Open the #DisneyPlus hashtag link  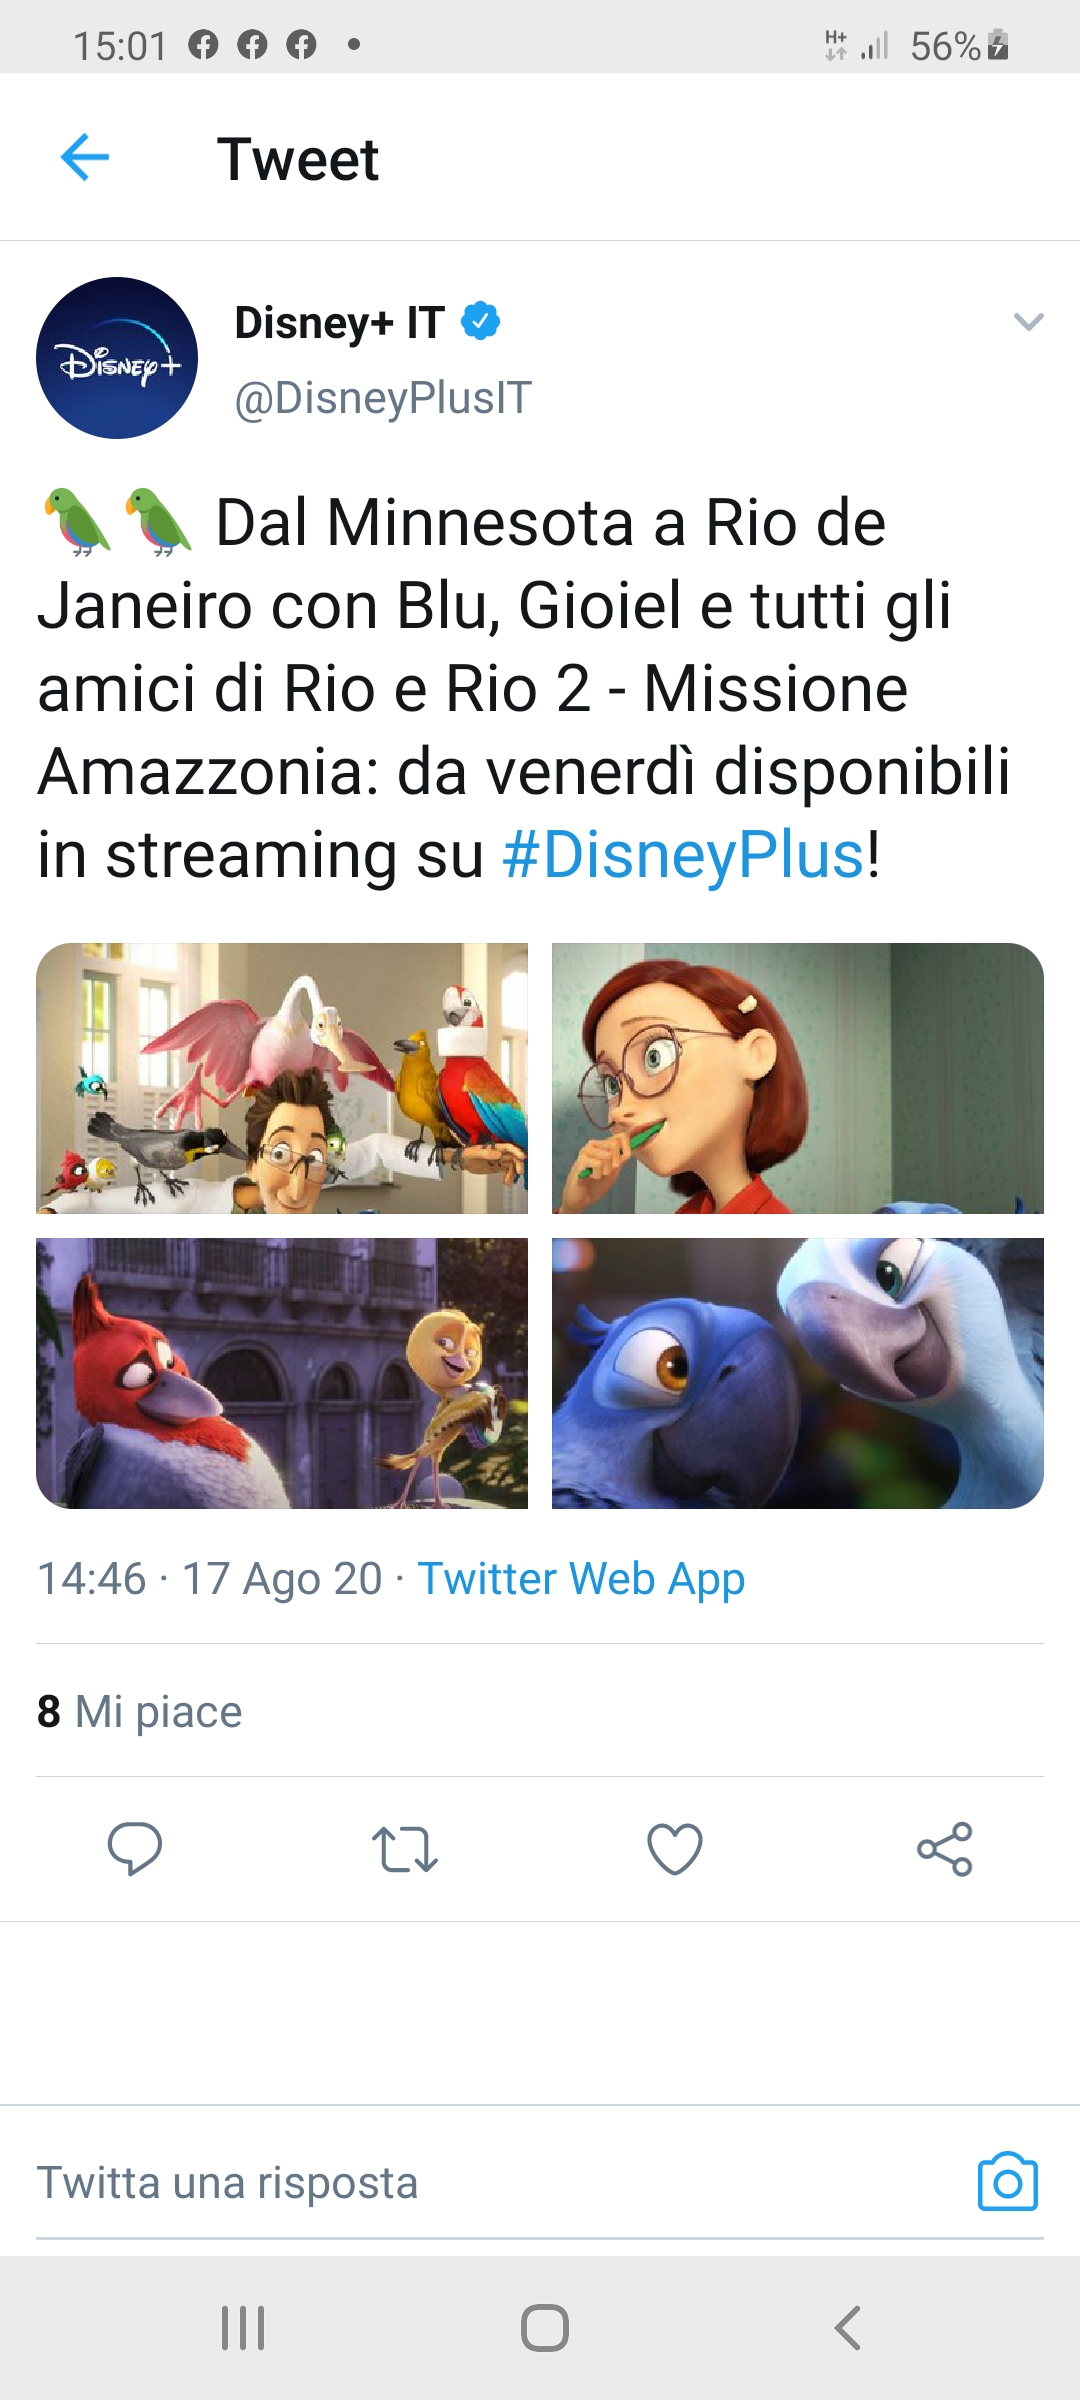tap(683, 856)
